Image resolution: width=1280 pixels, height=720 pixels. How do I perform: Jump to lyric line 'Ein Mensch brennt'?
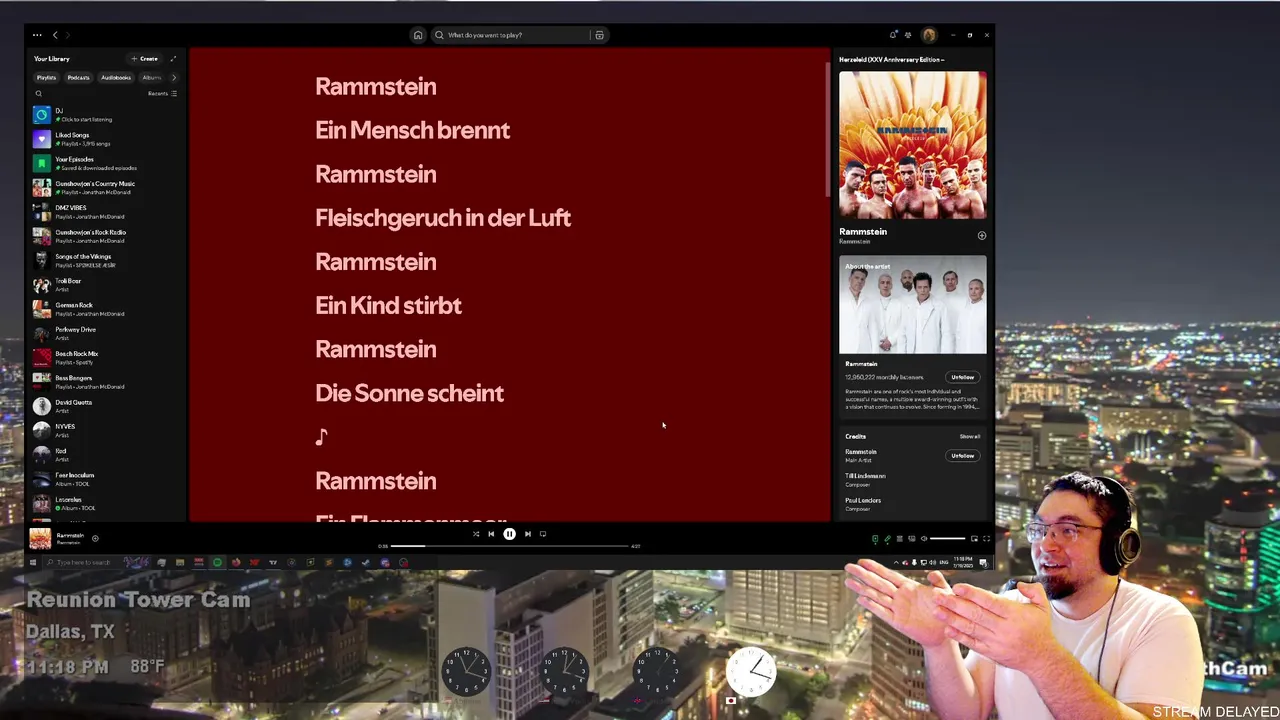click(x=412, y=130)
